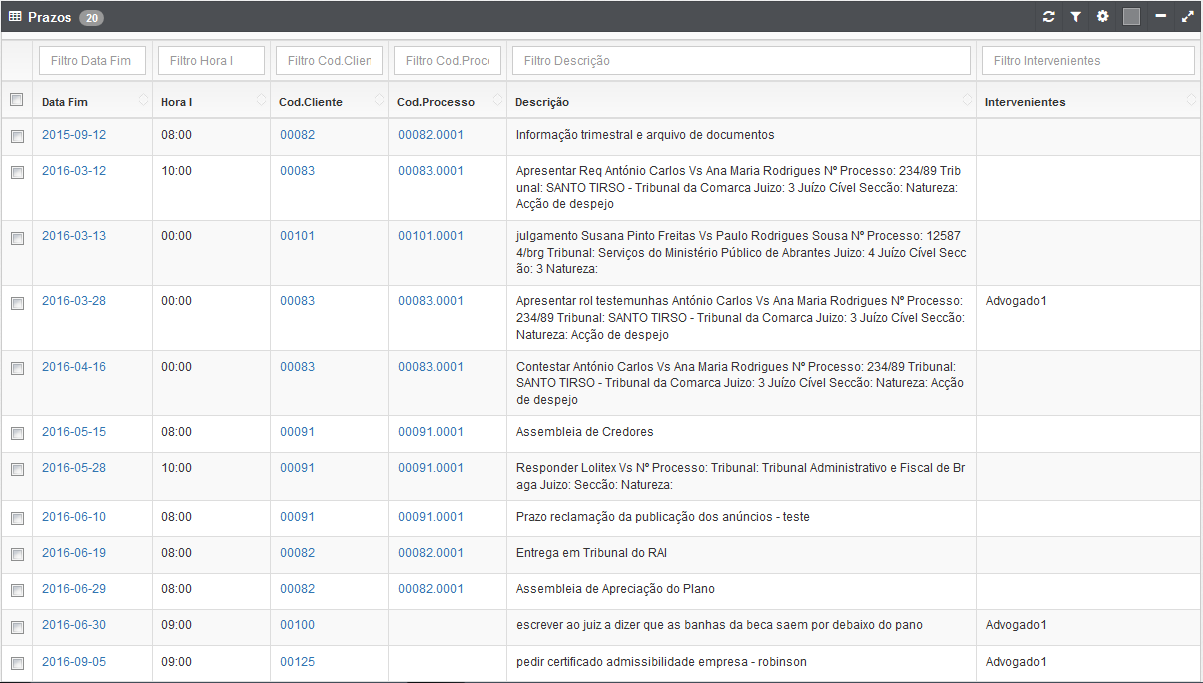Collapse the Prazos panel with the minus icon
The height and width of the screenshot is (683, 1203).
pos(1161,17)
